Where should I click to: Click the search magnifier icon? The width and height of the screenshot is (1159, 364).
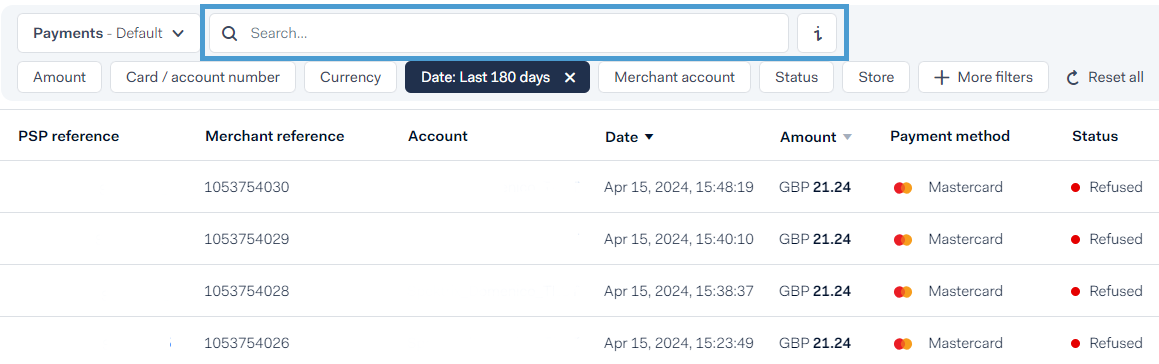[x=230, y=33]
